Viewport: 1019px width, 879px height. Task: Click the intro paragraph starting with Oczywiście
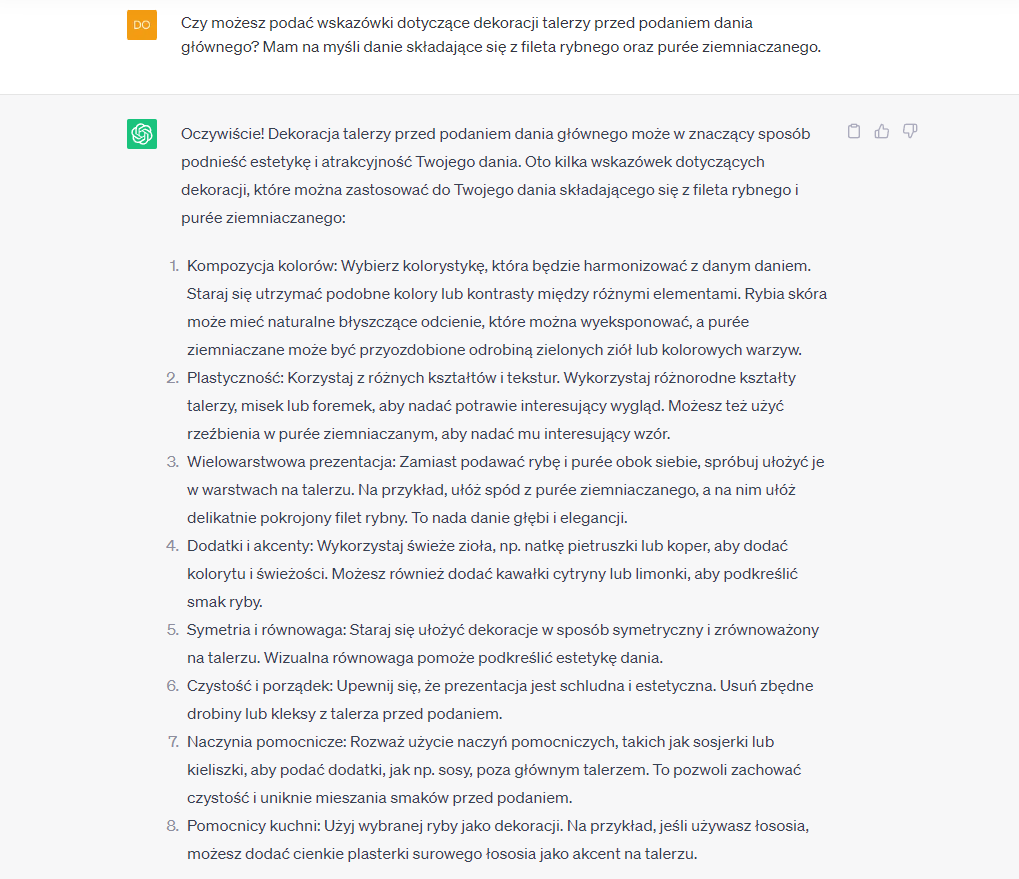(x=496, y=176)
